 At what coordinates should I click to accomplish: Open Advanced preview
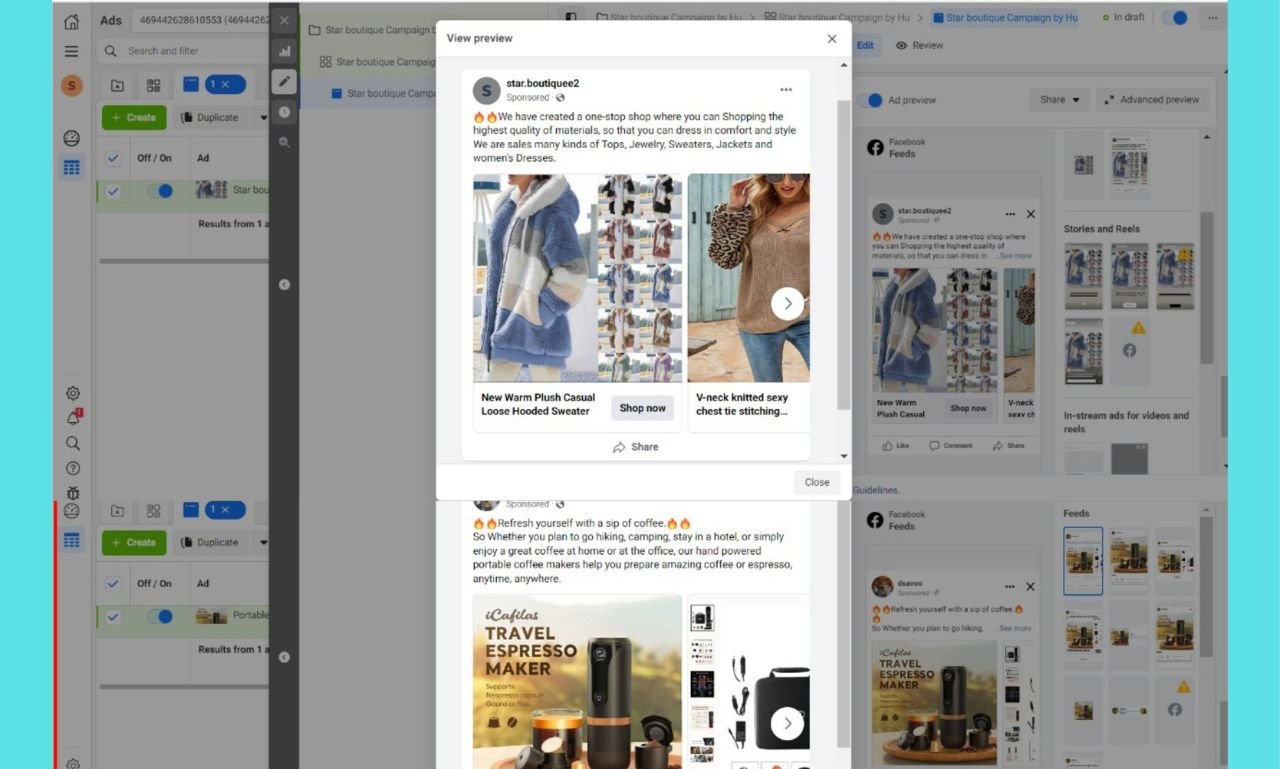[1152, 100]
